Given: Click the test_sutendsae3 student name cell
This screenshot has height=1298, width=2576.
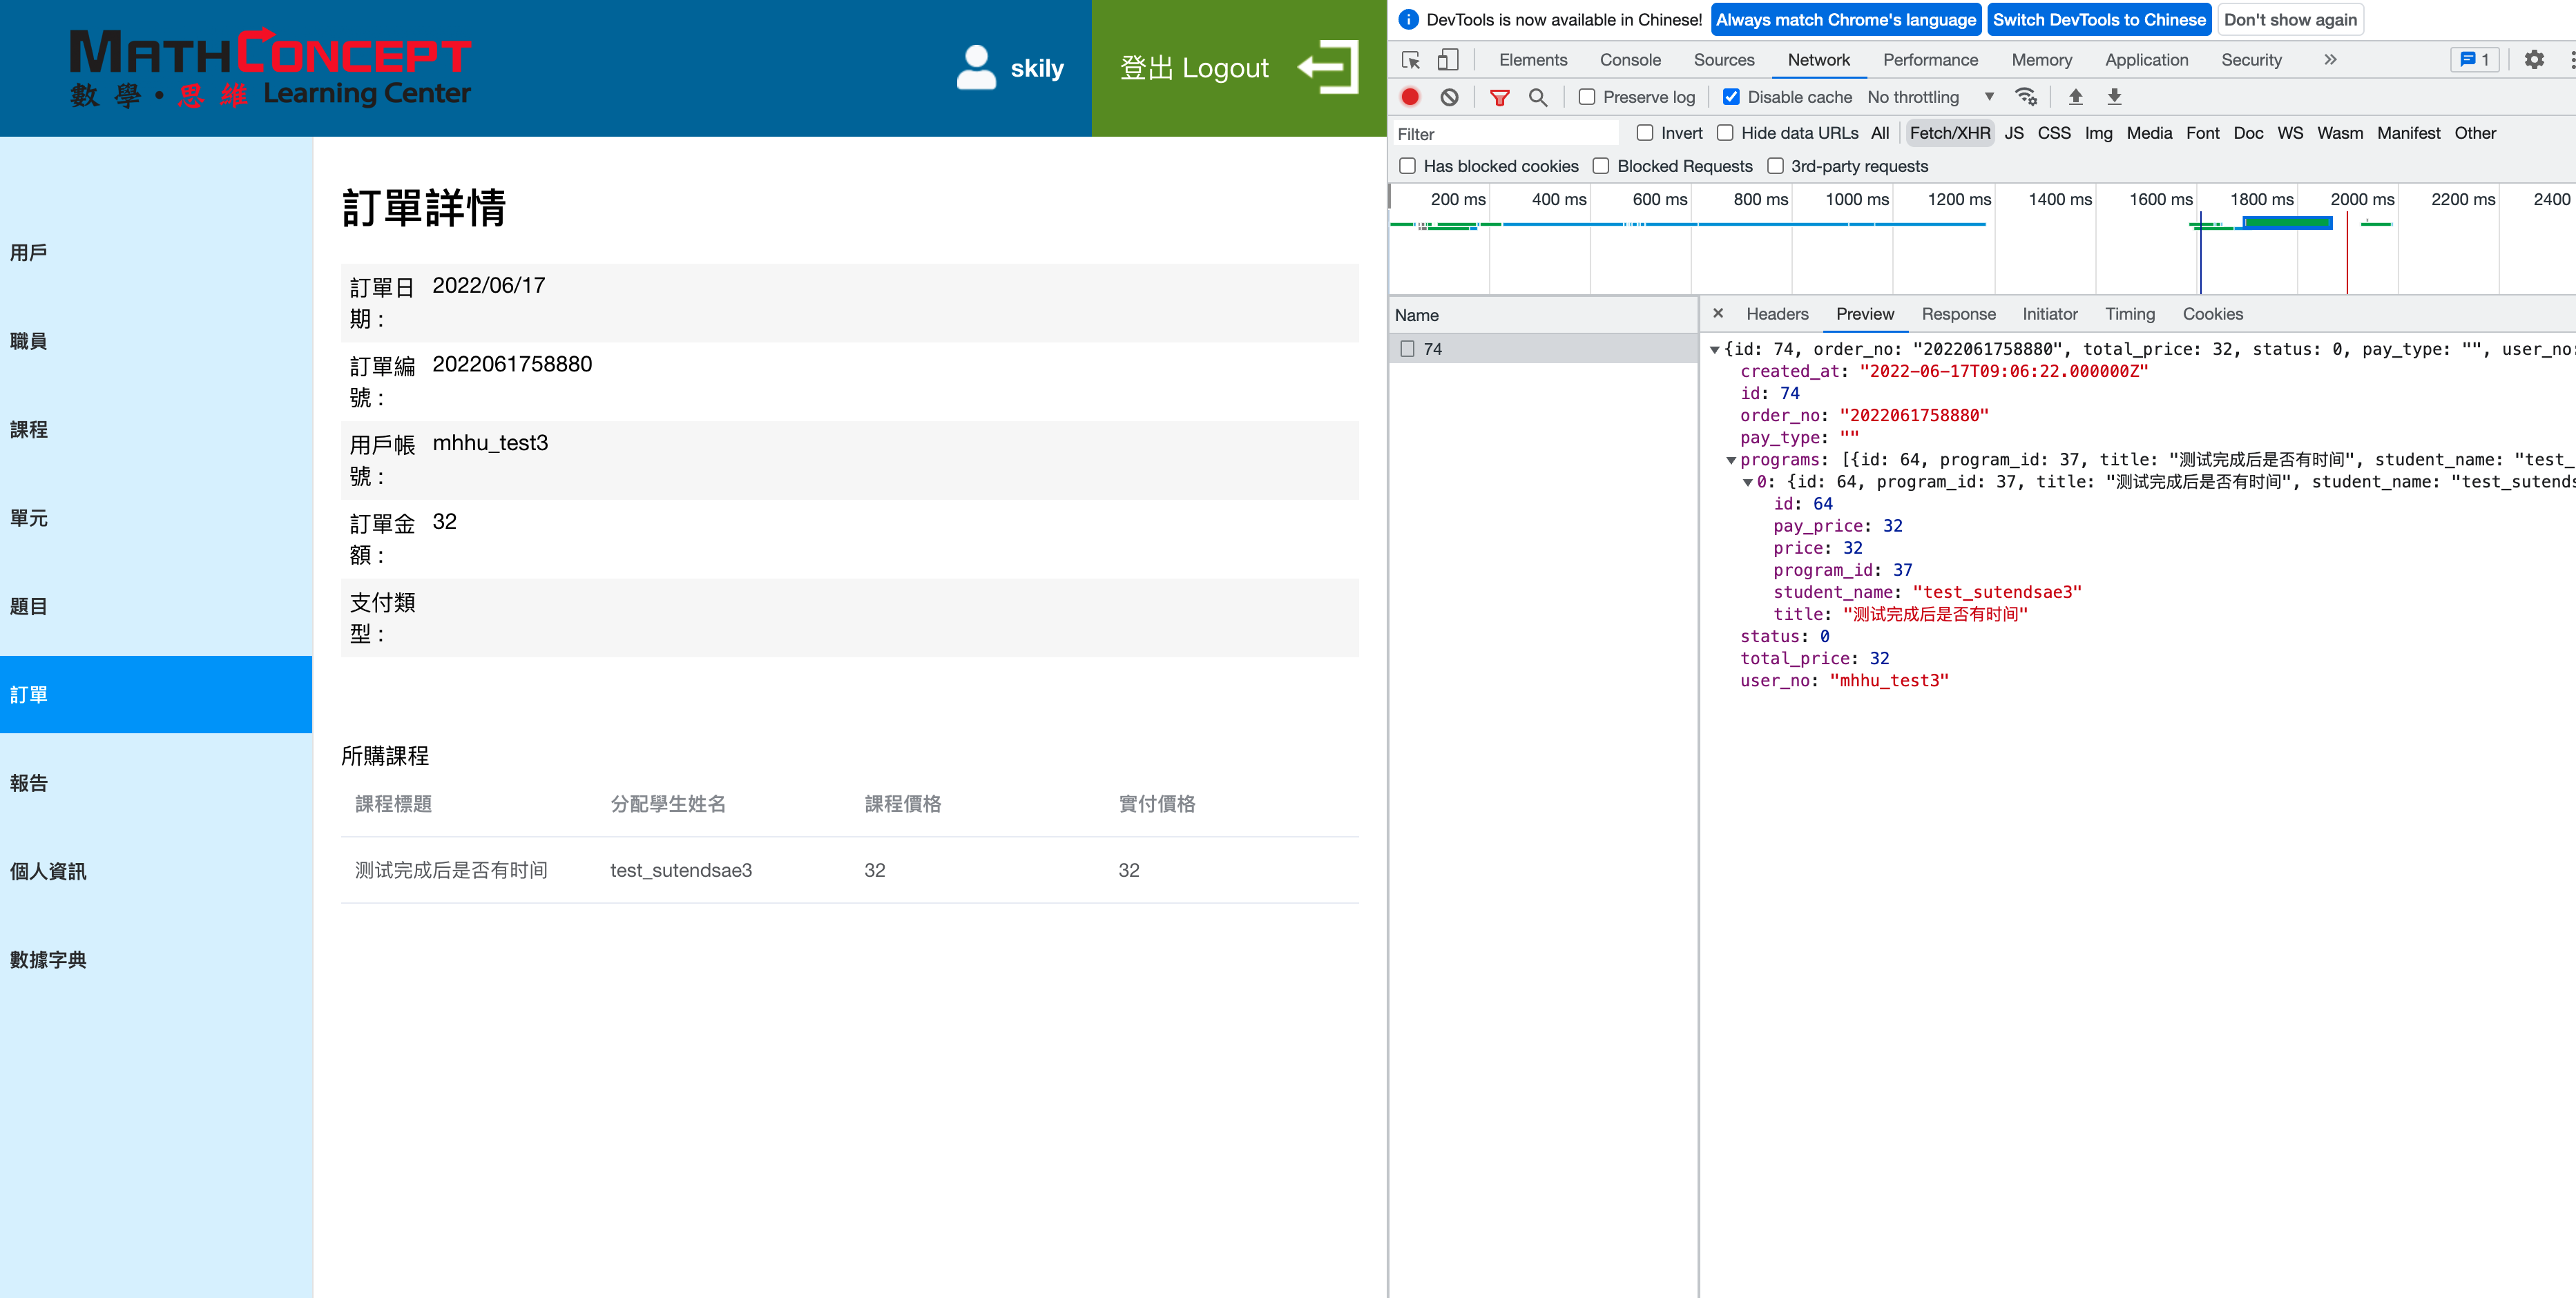Looking at the screenshot, I should [681, 870].
